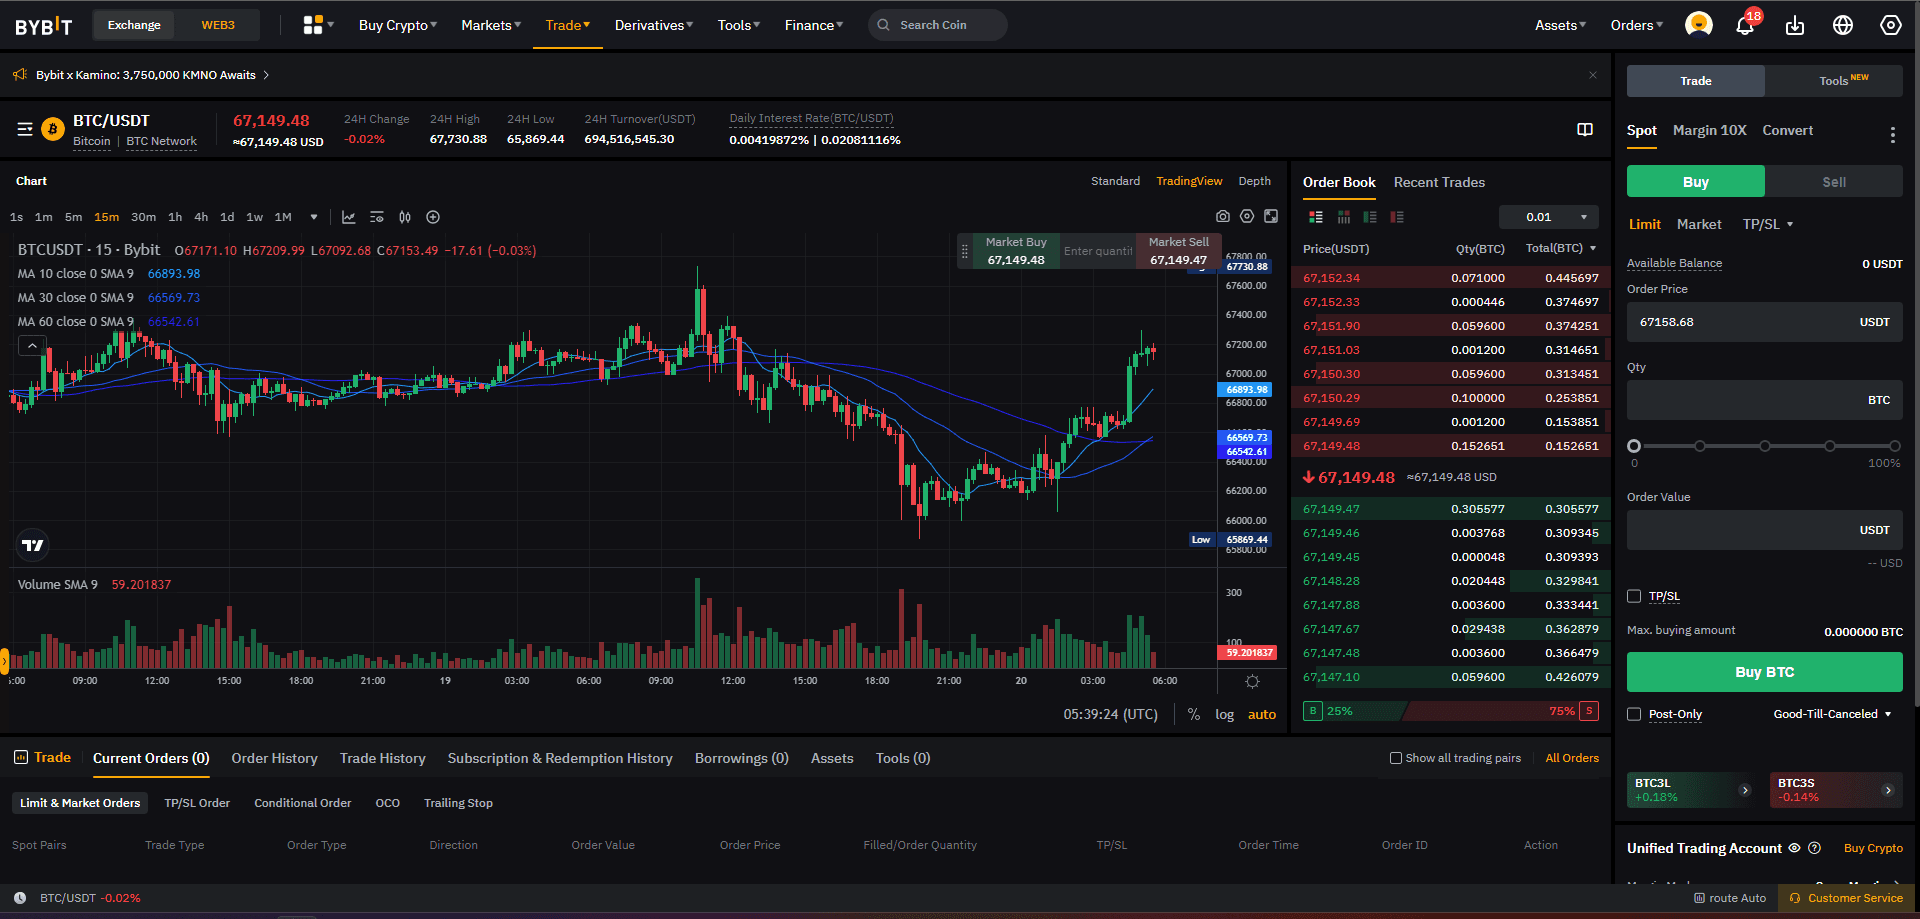Expand the Finance dropdown menu
Viewport: 1920px width, 919px height.
click(x=814, y=25)
